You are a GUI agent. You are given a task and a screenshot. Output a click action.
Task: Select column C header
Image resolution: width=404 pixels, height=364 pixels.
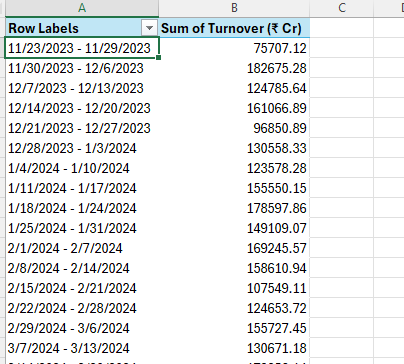click(342, 8)
